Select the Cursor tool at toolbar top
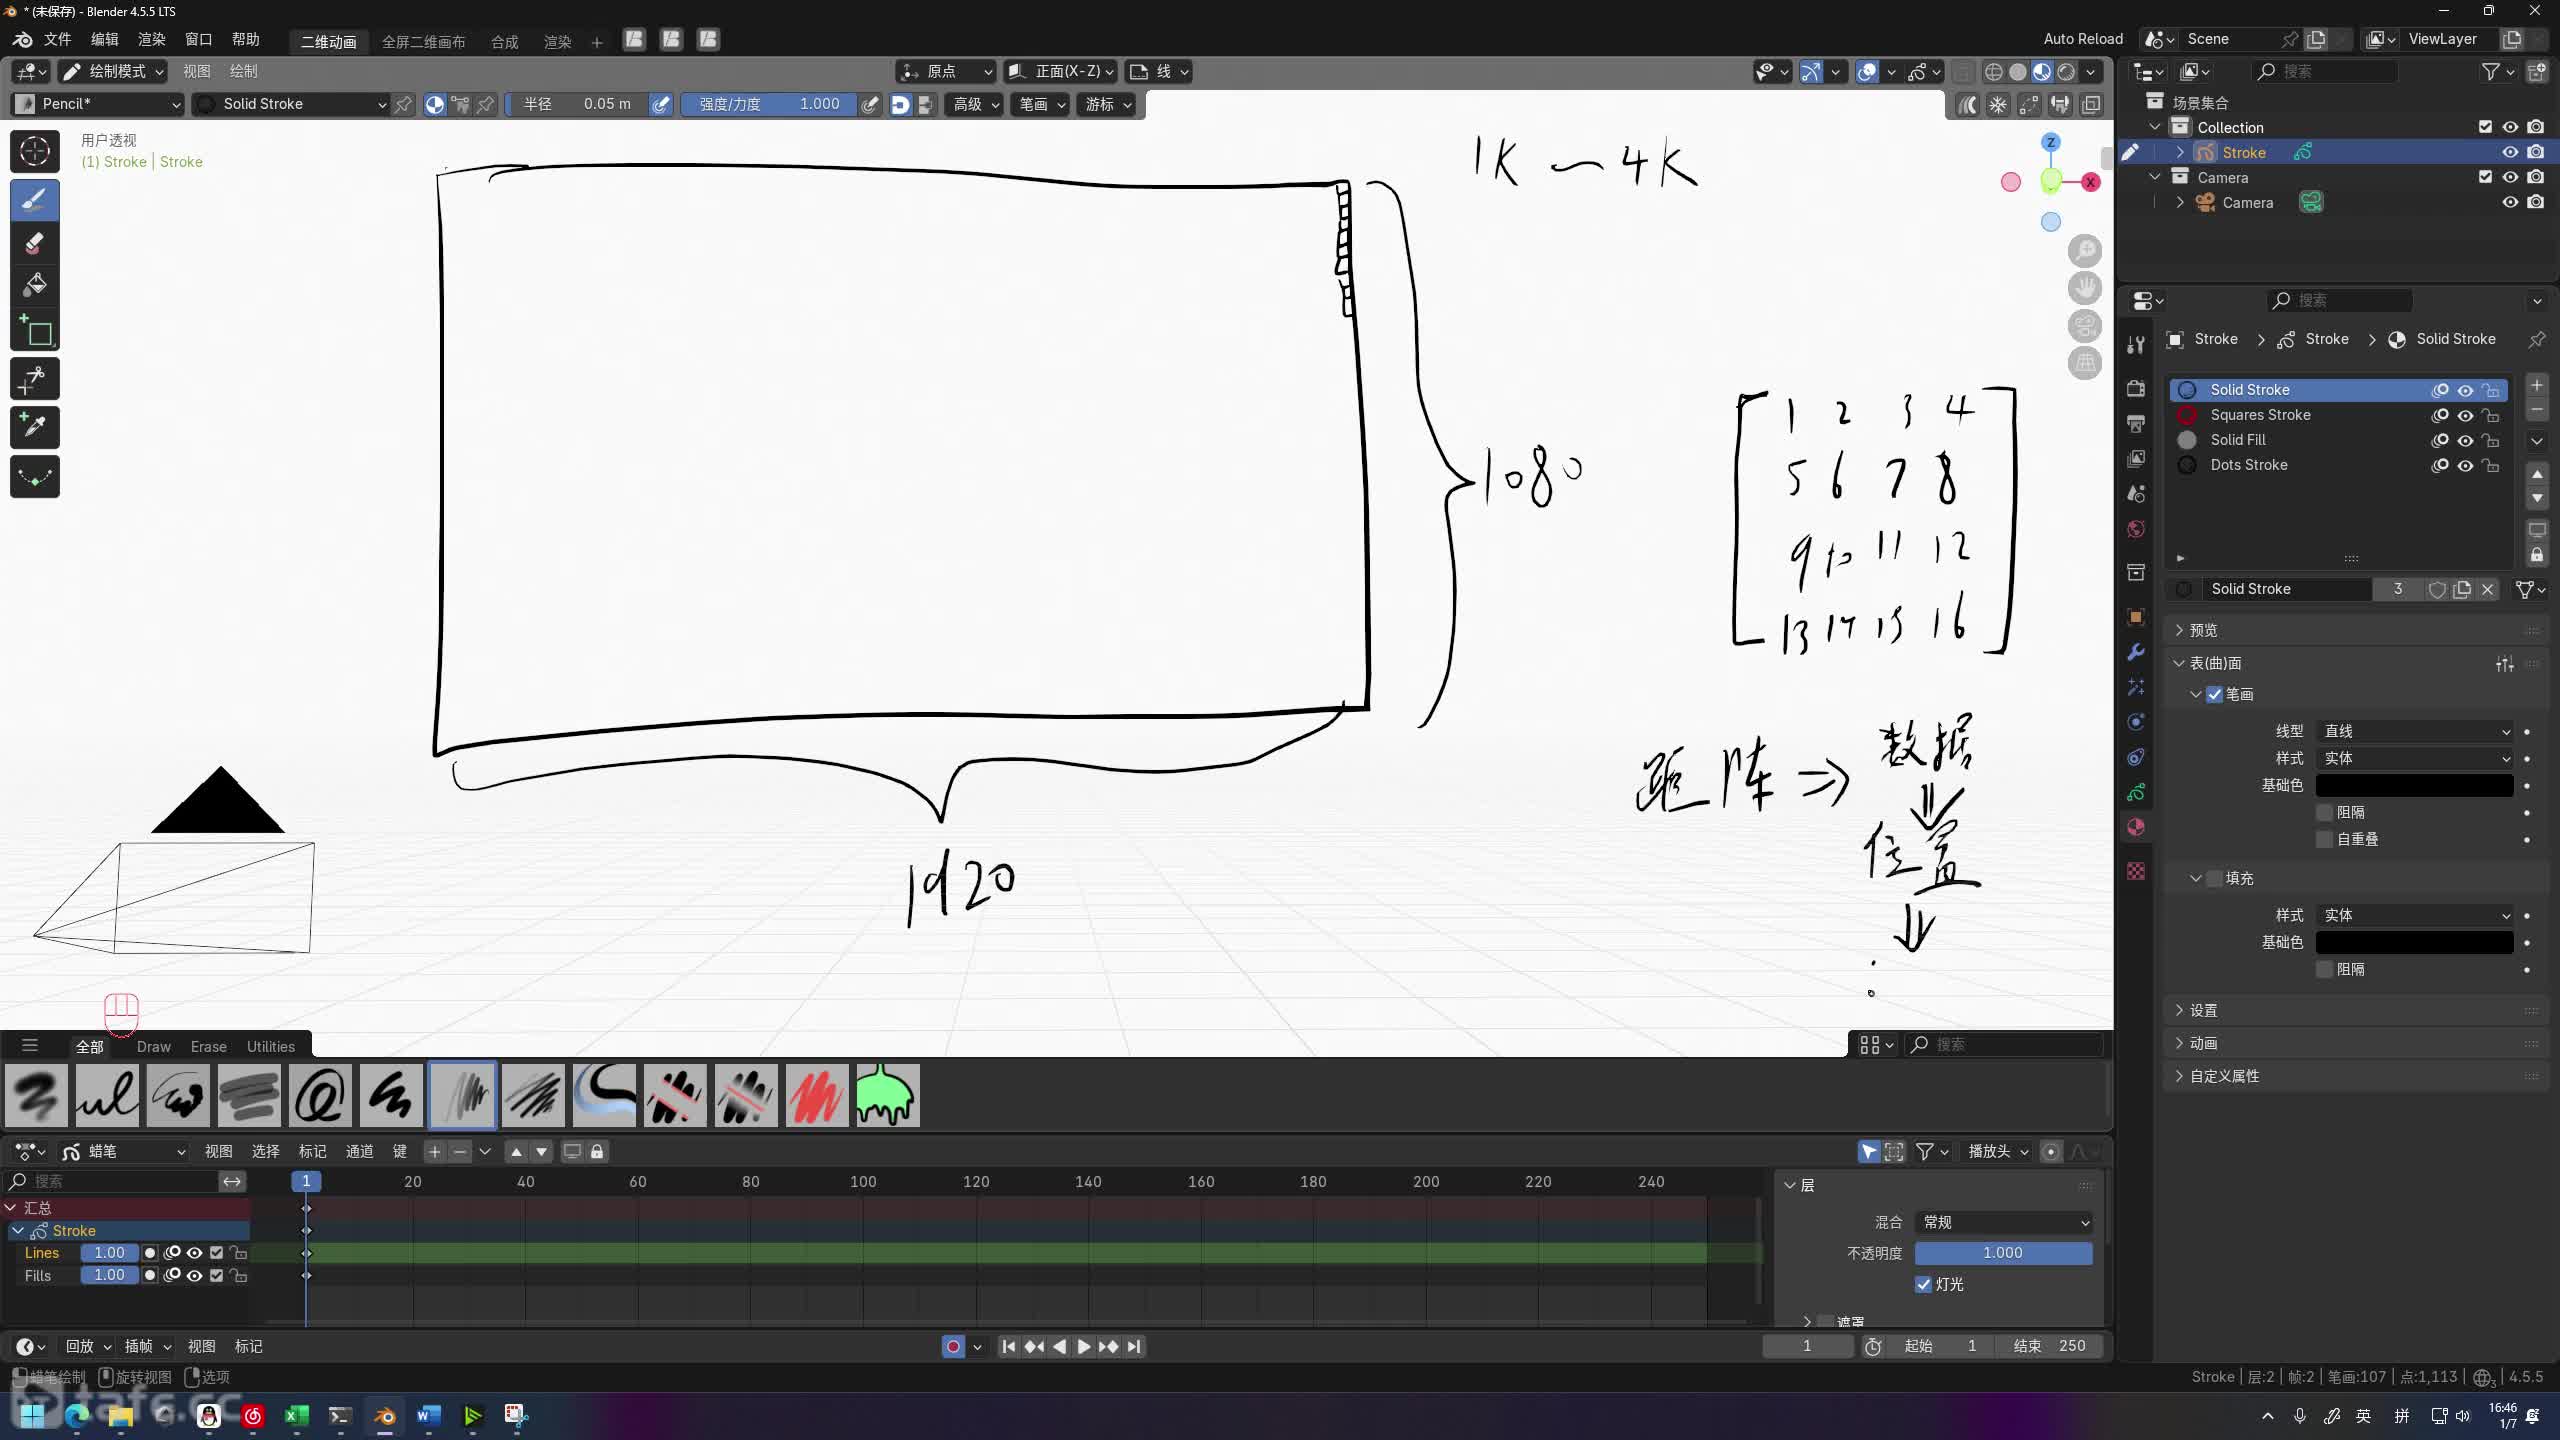This screenshot has height=1440, width=2560. [34, 151]
